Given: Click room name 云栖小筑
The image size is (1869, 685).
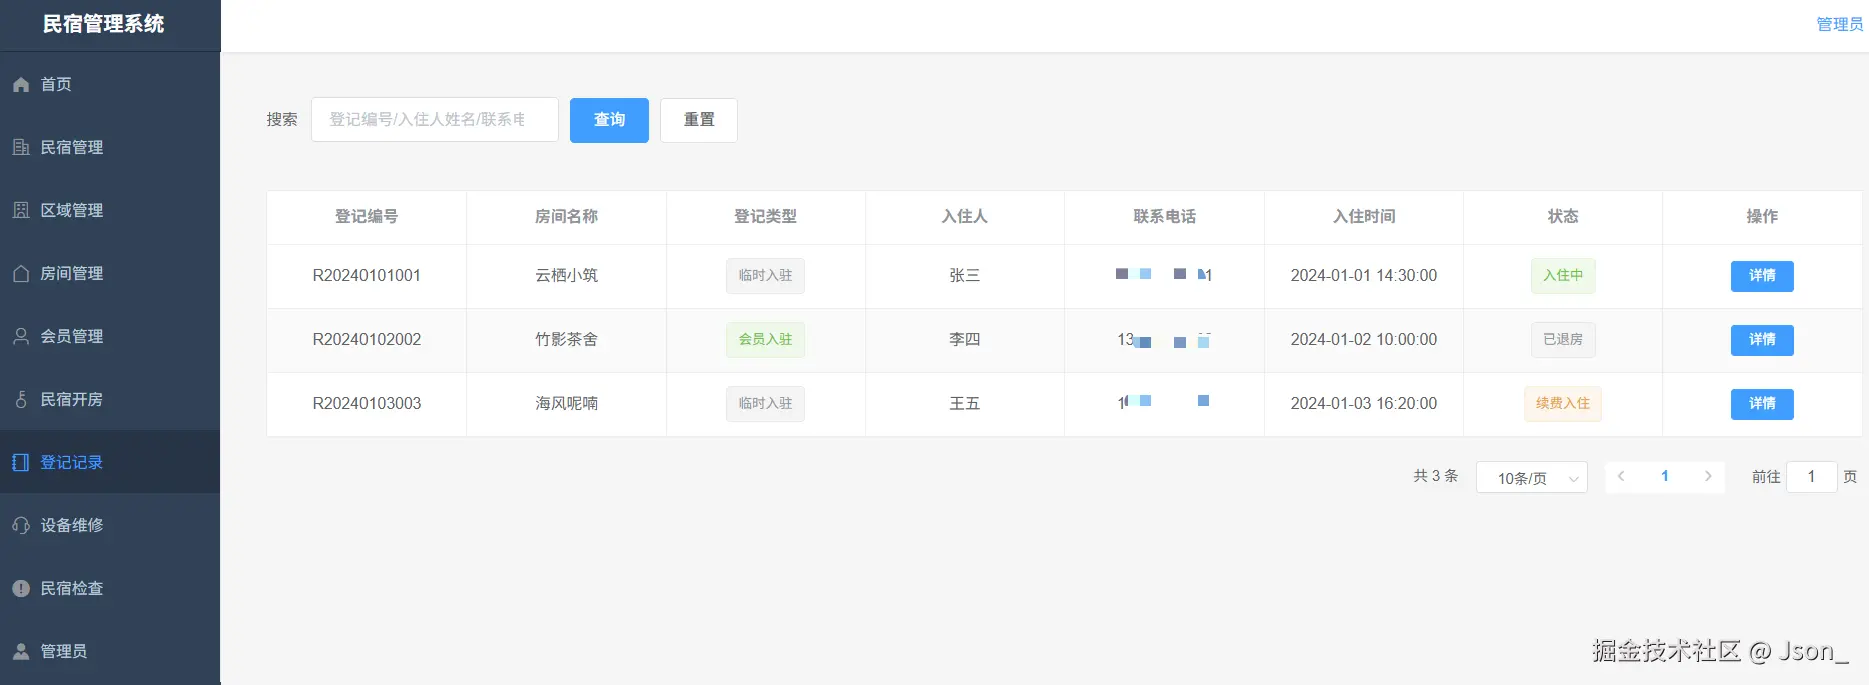Looking at the screenshot, I should [x=566, y=276].
